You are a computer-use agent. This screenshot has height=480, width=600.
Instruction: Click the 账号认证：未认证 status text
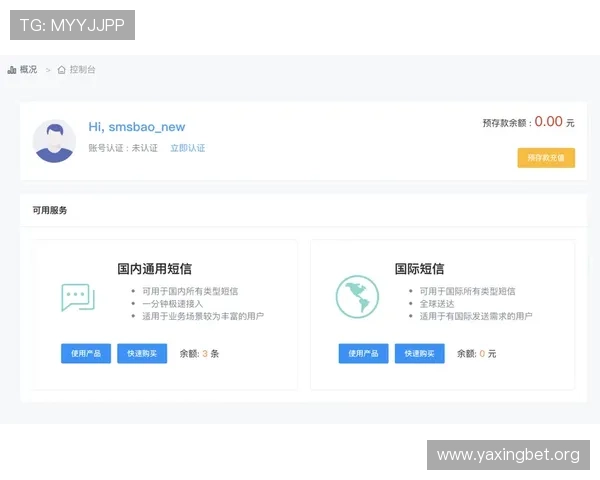[123, 148]
